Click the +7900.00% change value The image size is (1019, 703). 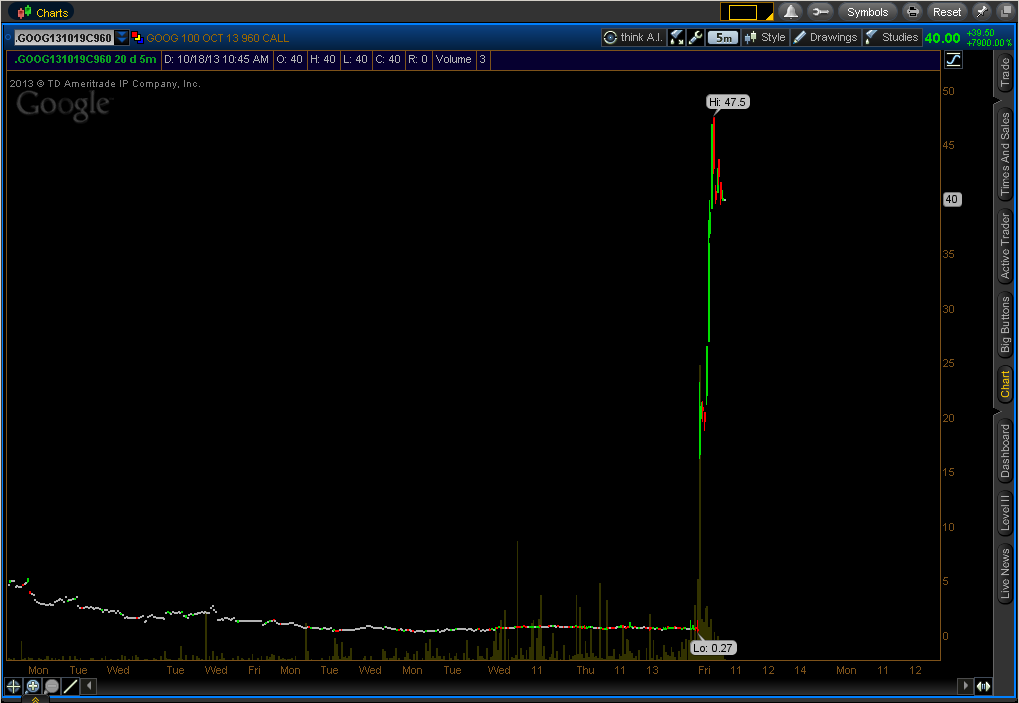989,43
